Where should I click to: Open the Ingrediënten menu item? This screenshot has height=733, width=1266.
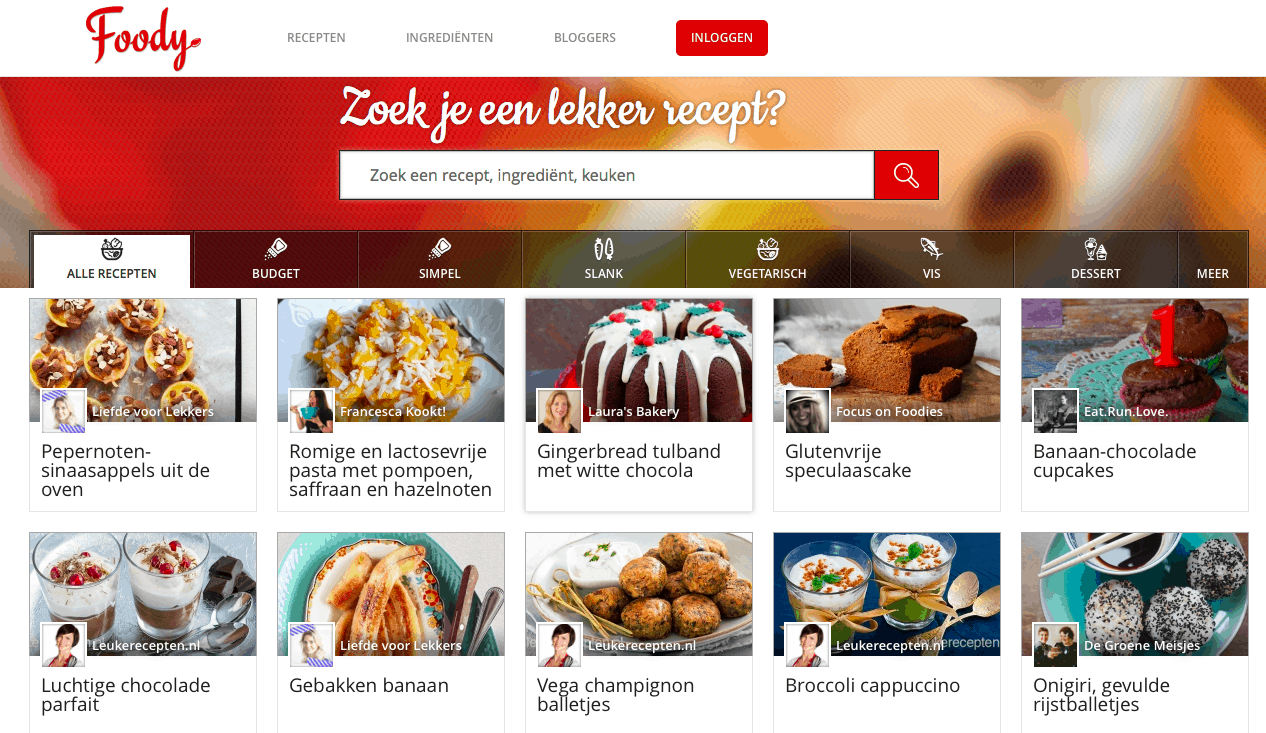point(450,38)
